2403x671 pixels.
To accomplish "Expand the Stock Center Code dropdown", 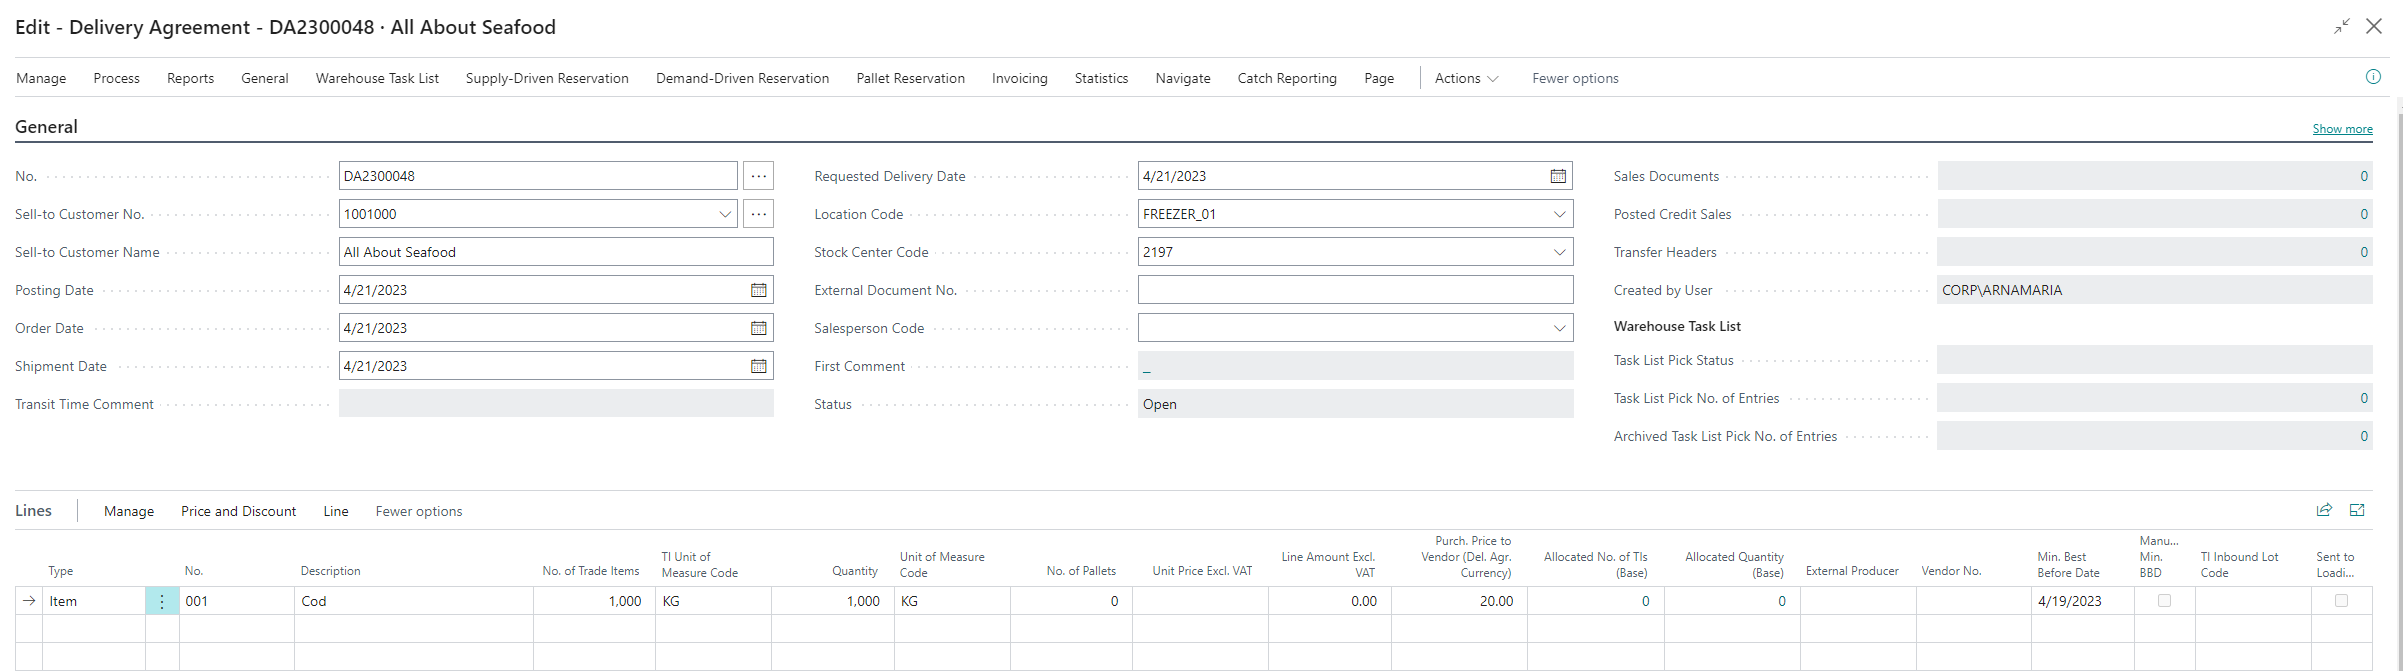I will (x=1559, y=252).
